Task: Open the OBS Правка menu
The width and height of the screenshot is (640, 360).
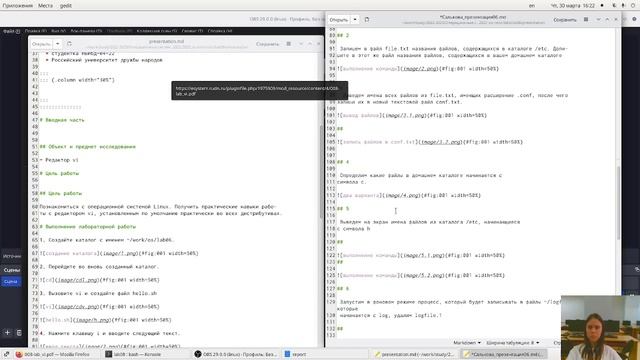Action: (36, 31)
